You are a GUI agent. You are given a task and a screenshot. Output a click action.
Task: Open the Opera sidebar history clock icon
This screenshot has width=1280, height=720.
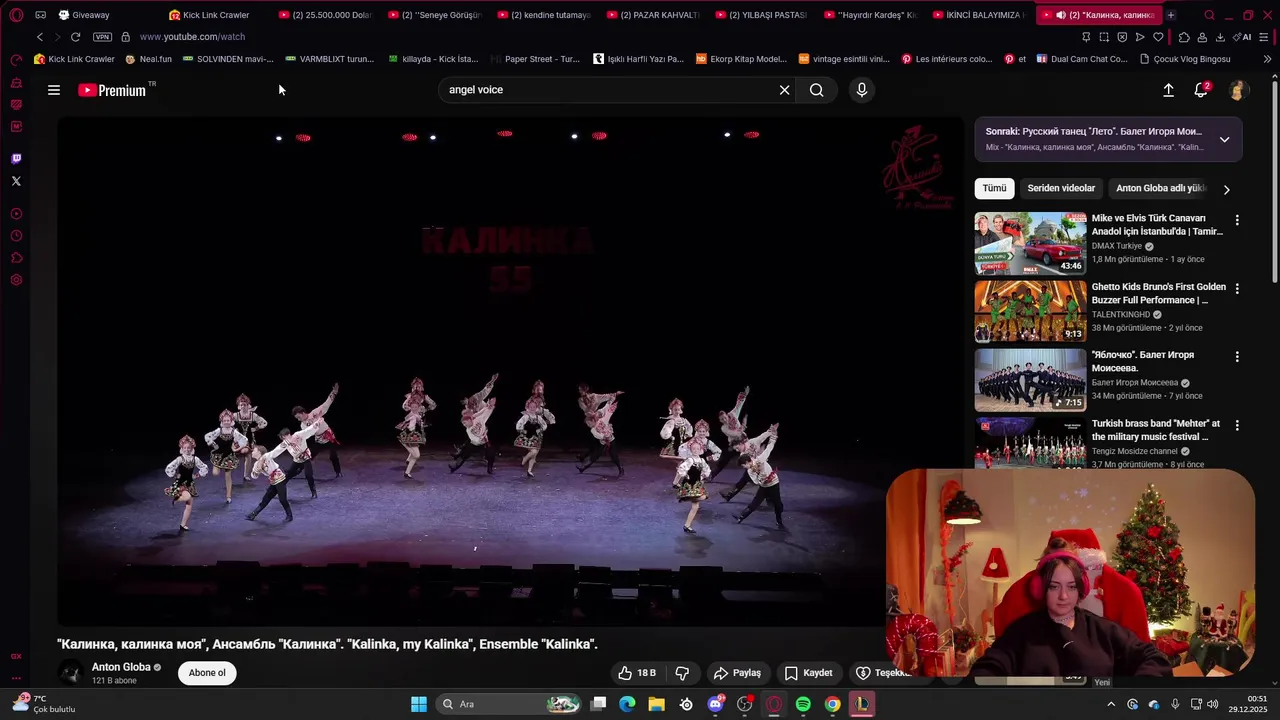(16, 236)
